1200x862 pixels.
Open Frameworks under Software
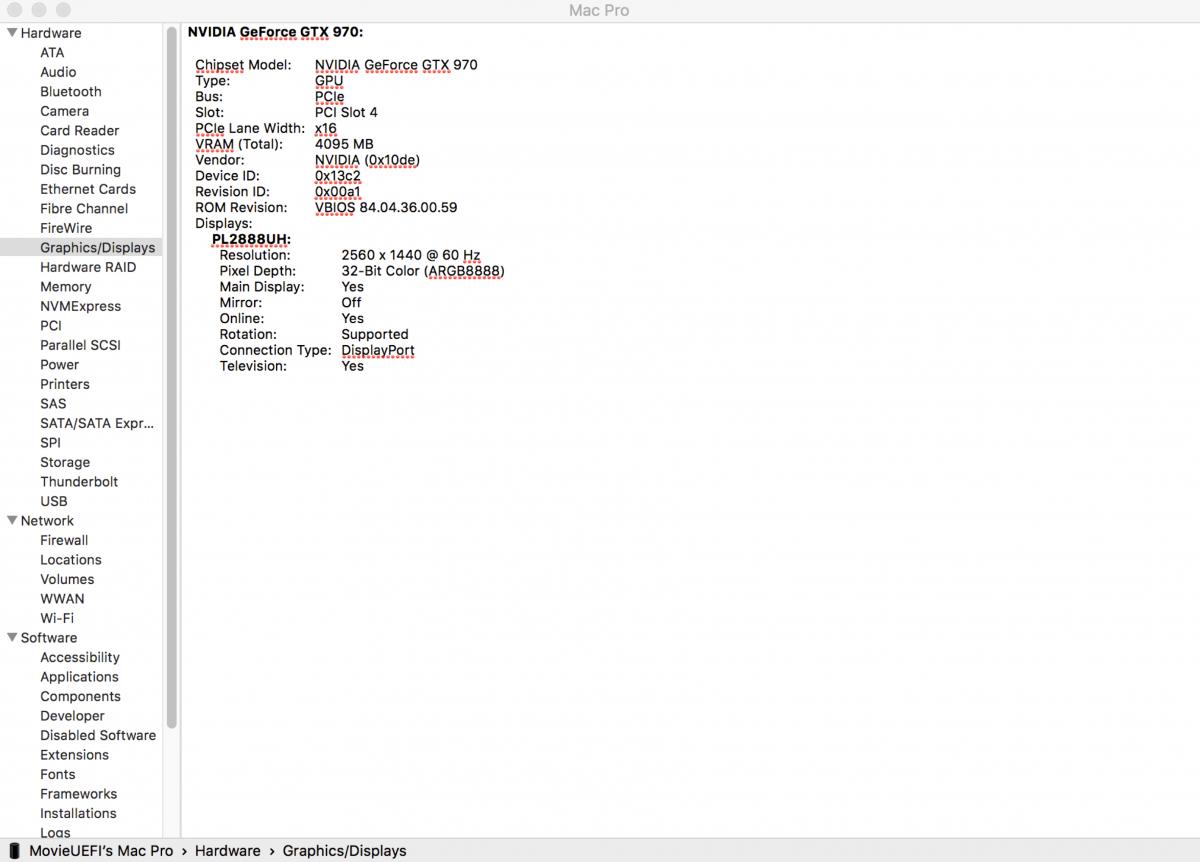(78, 794)
